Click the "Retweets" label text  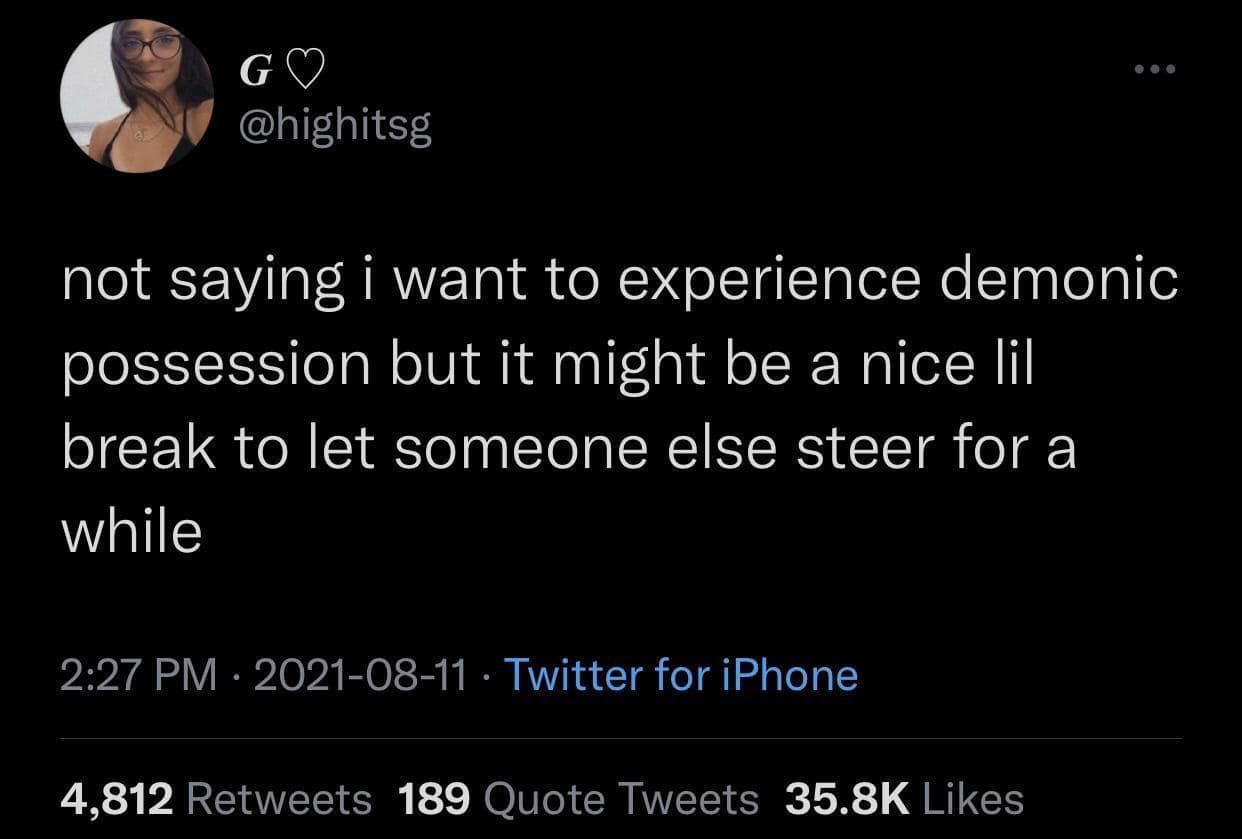[x=279, y=798]
